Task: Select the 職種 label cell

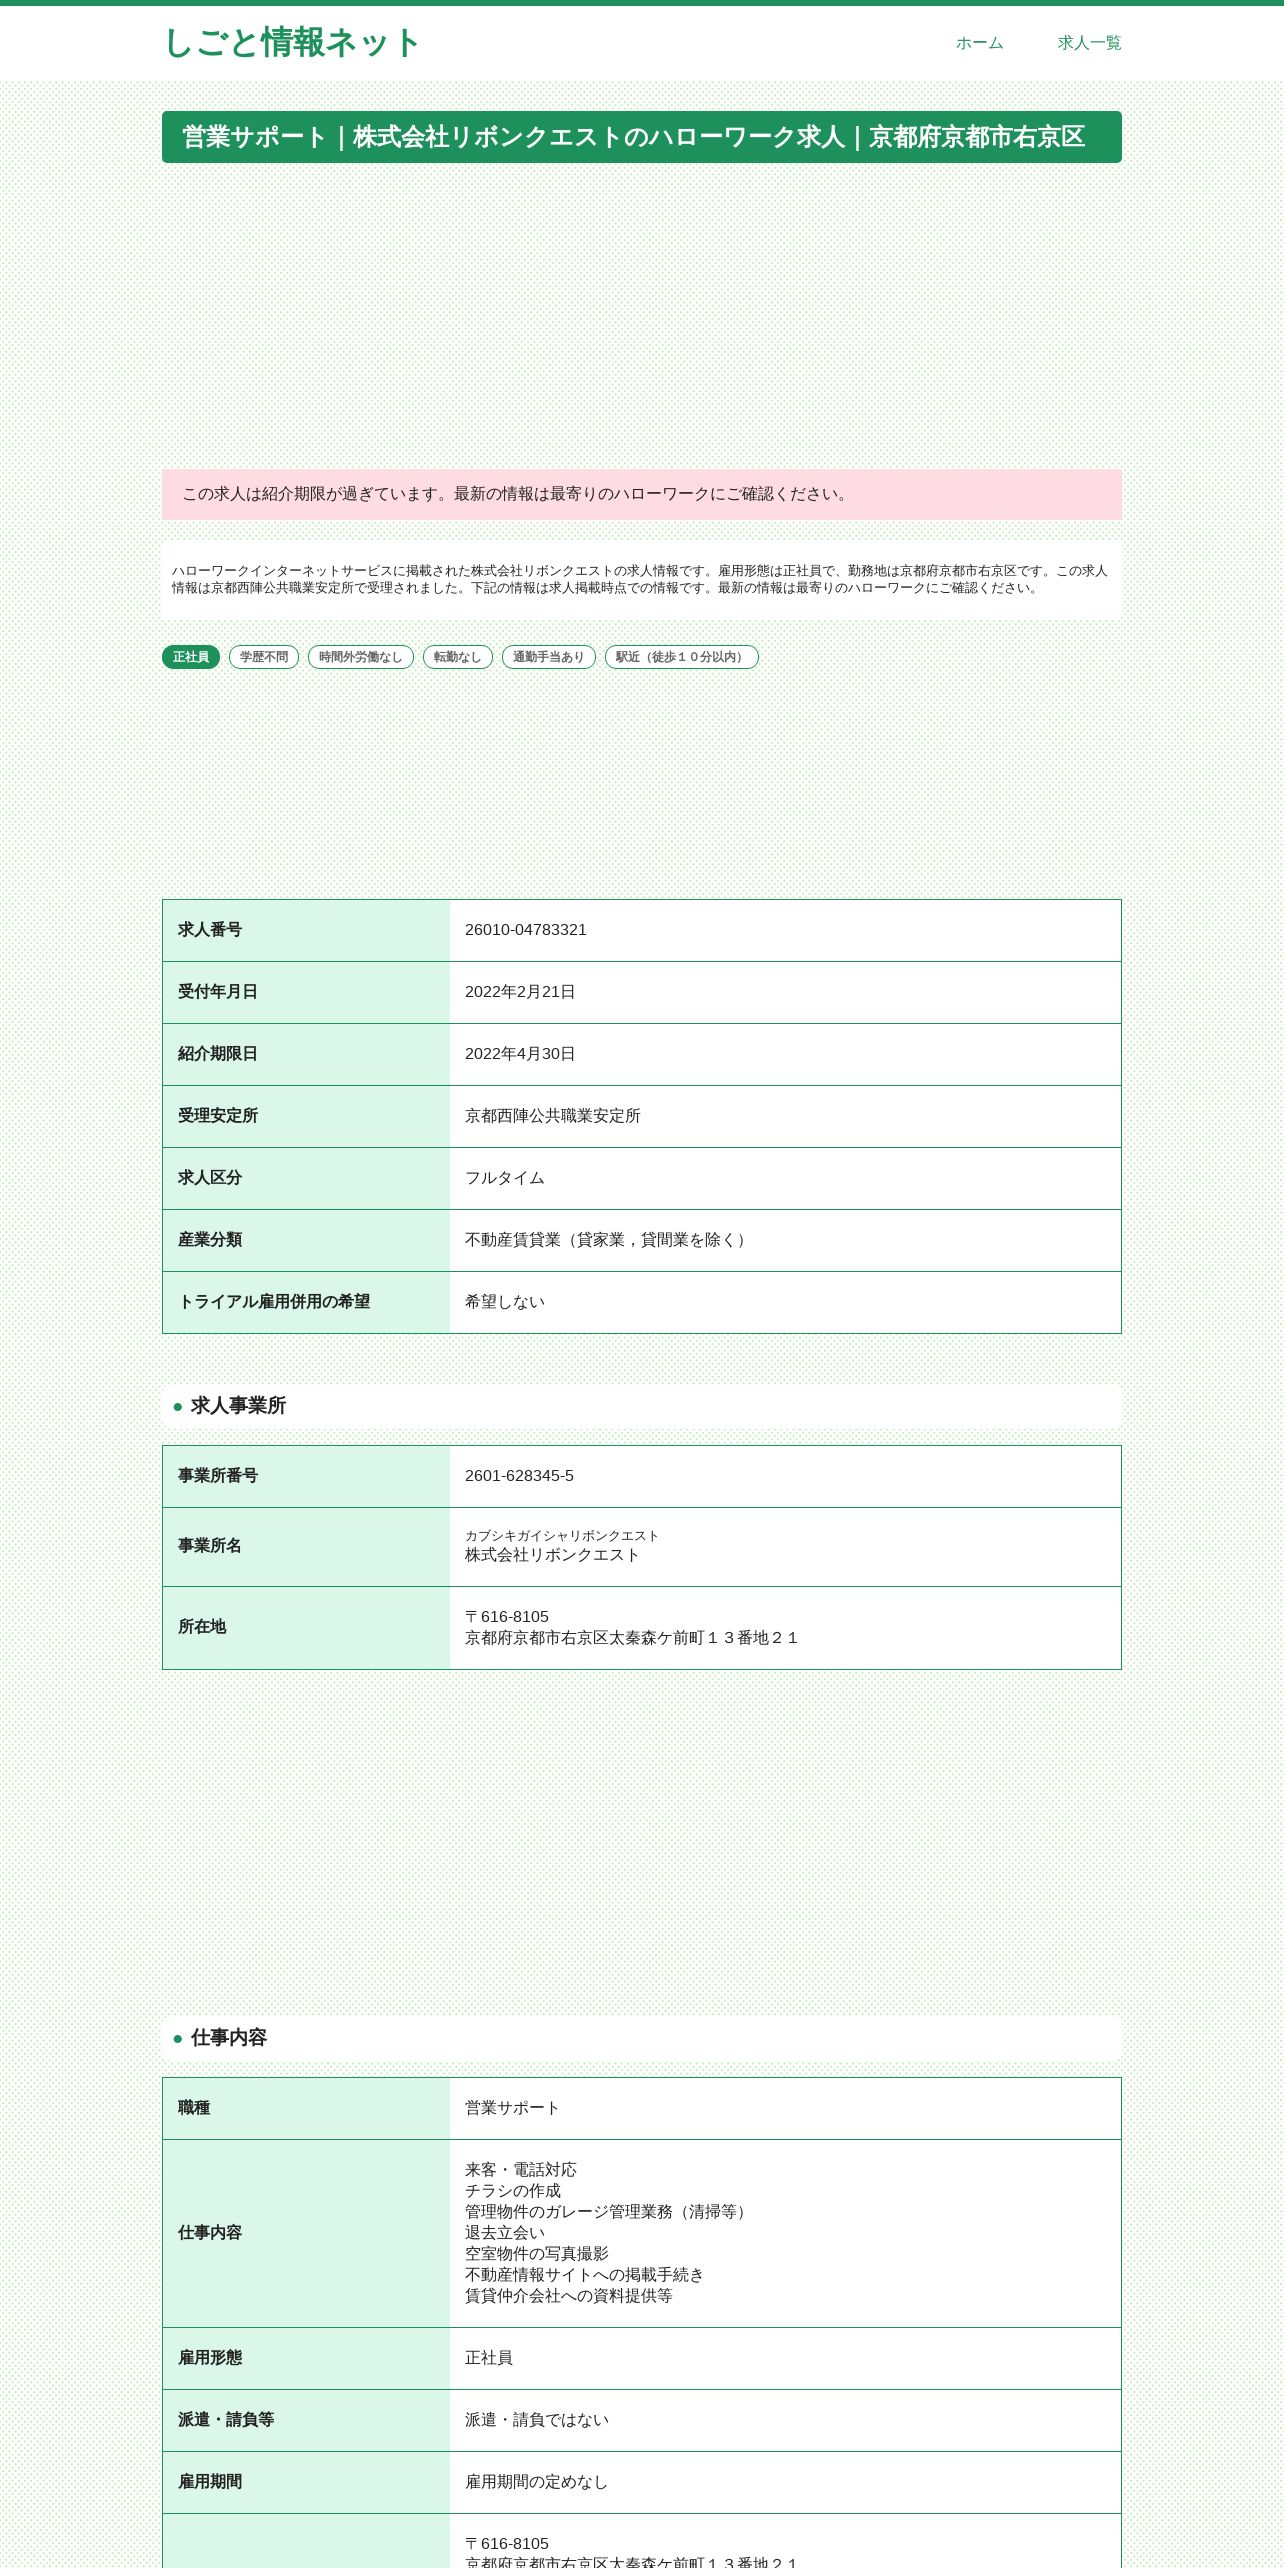Action: pos(306,2108)
